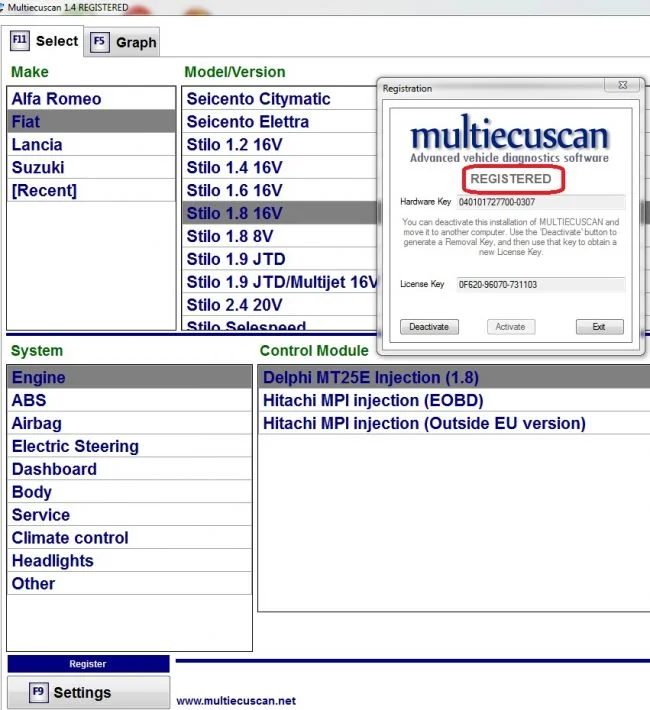Open the Select tab
This screenshot has height=710, width=650.
45,41
